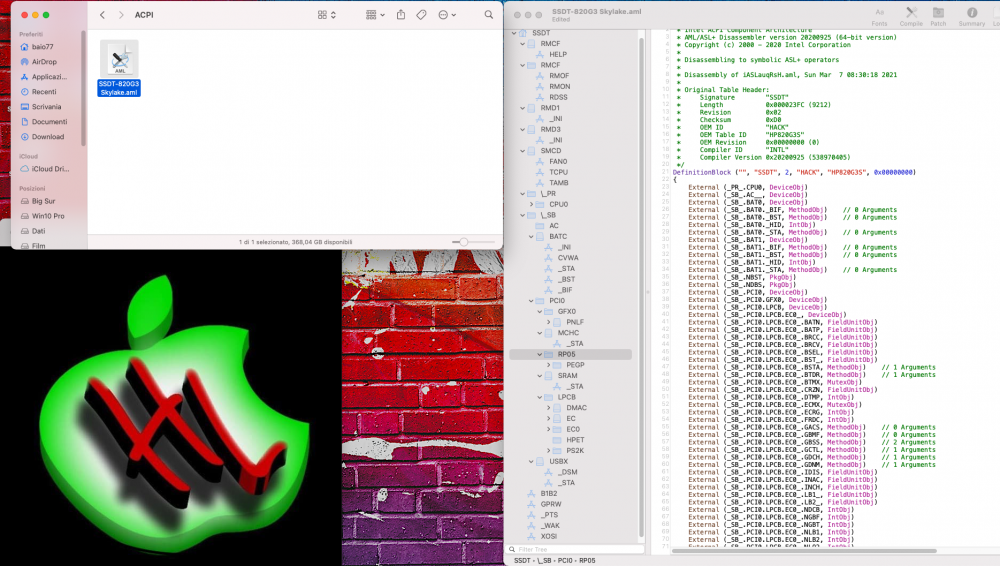Expand the PS2K tree node

pos(548,451)
